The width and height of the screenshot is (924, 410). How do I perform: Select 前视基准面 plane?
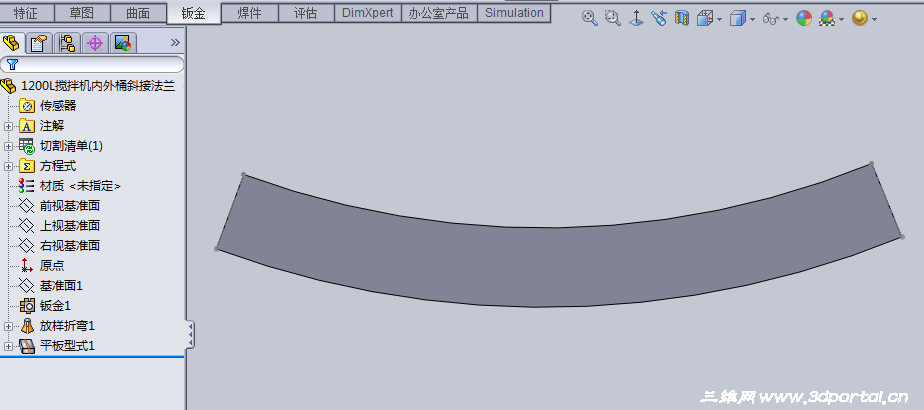click(x=70, y=206)
